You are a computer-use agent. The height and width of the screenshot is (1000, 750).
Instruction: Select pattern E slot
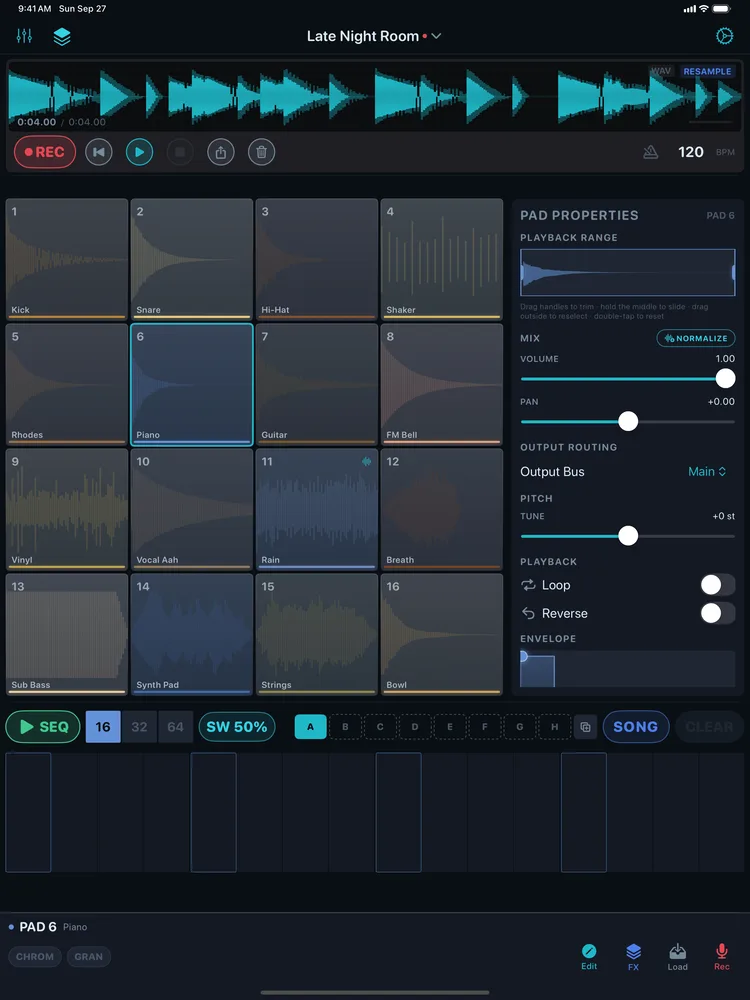[450, 726]
